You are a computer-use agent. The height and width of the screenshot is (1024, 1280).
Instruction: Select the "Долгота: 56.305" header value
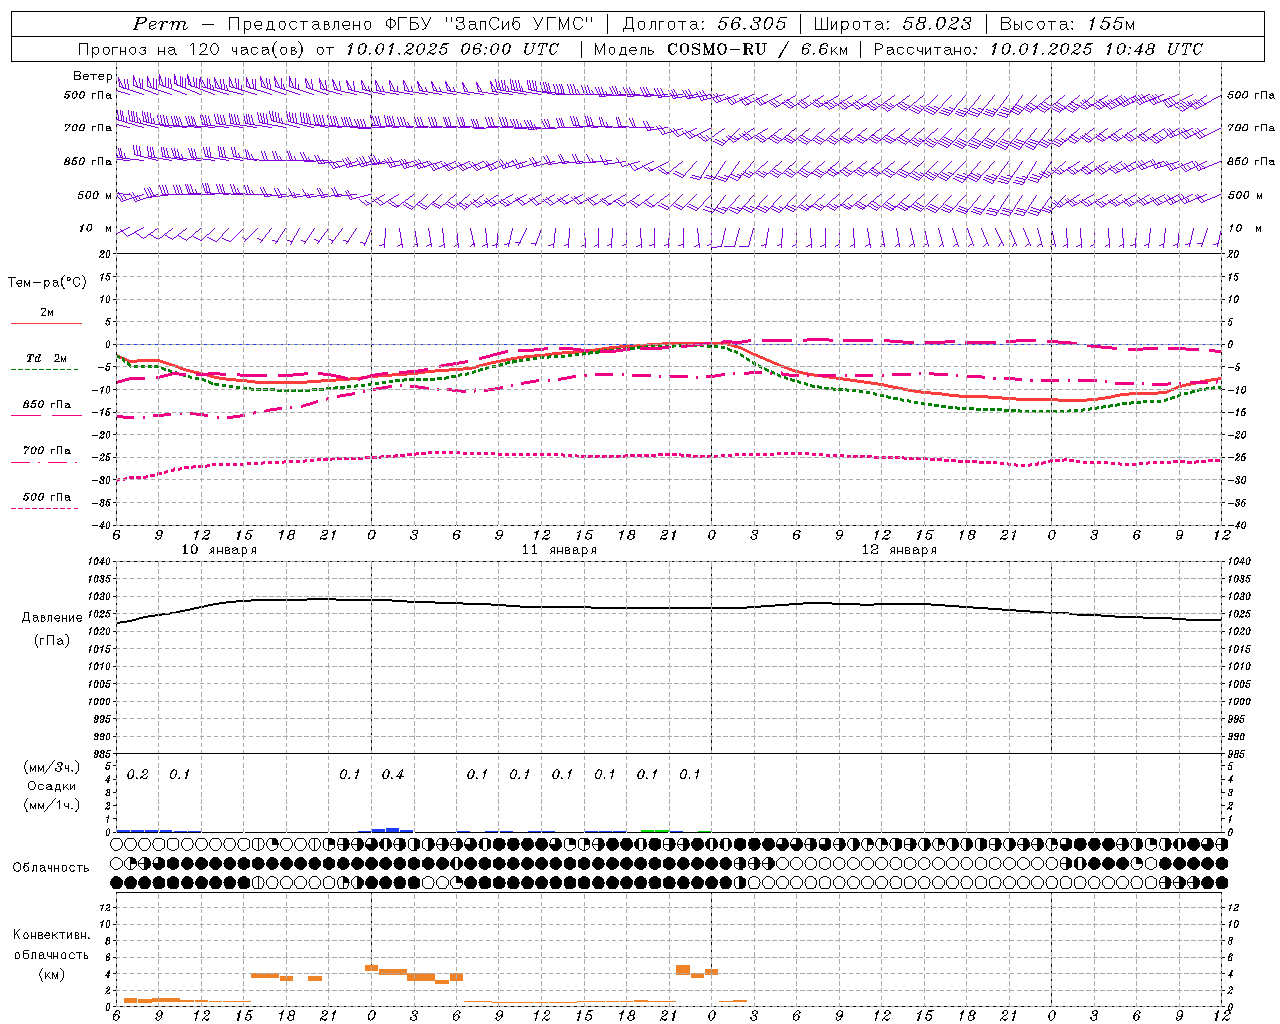click(x=705, y=24)
